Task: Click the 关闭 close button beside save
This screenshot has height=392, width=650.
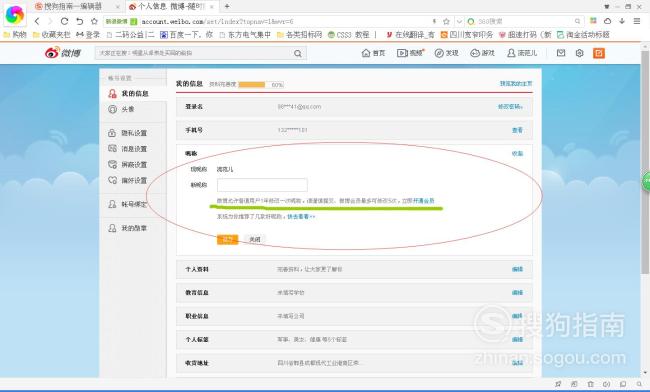Action: (x=255, y=240)
